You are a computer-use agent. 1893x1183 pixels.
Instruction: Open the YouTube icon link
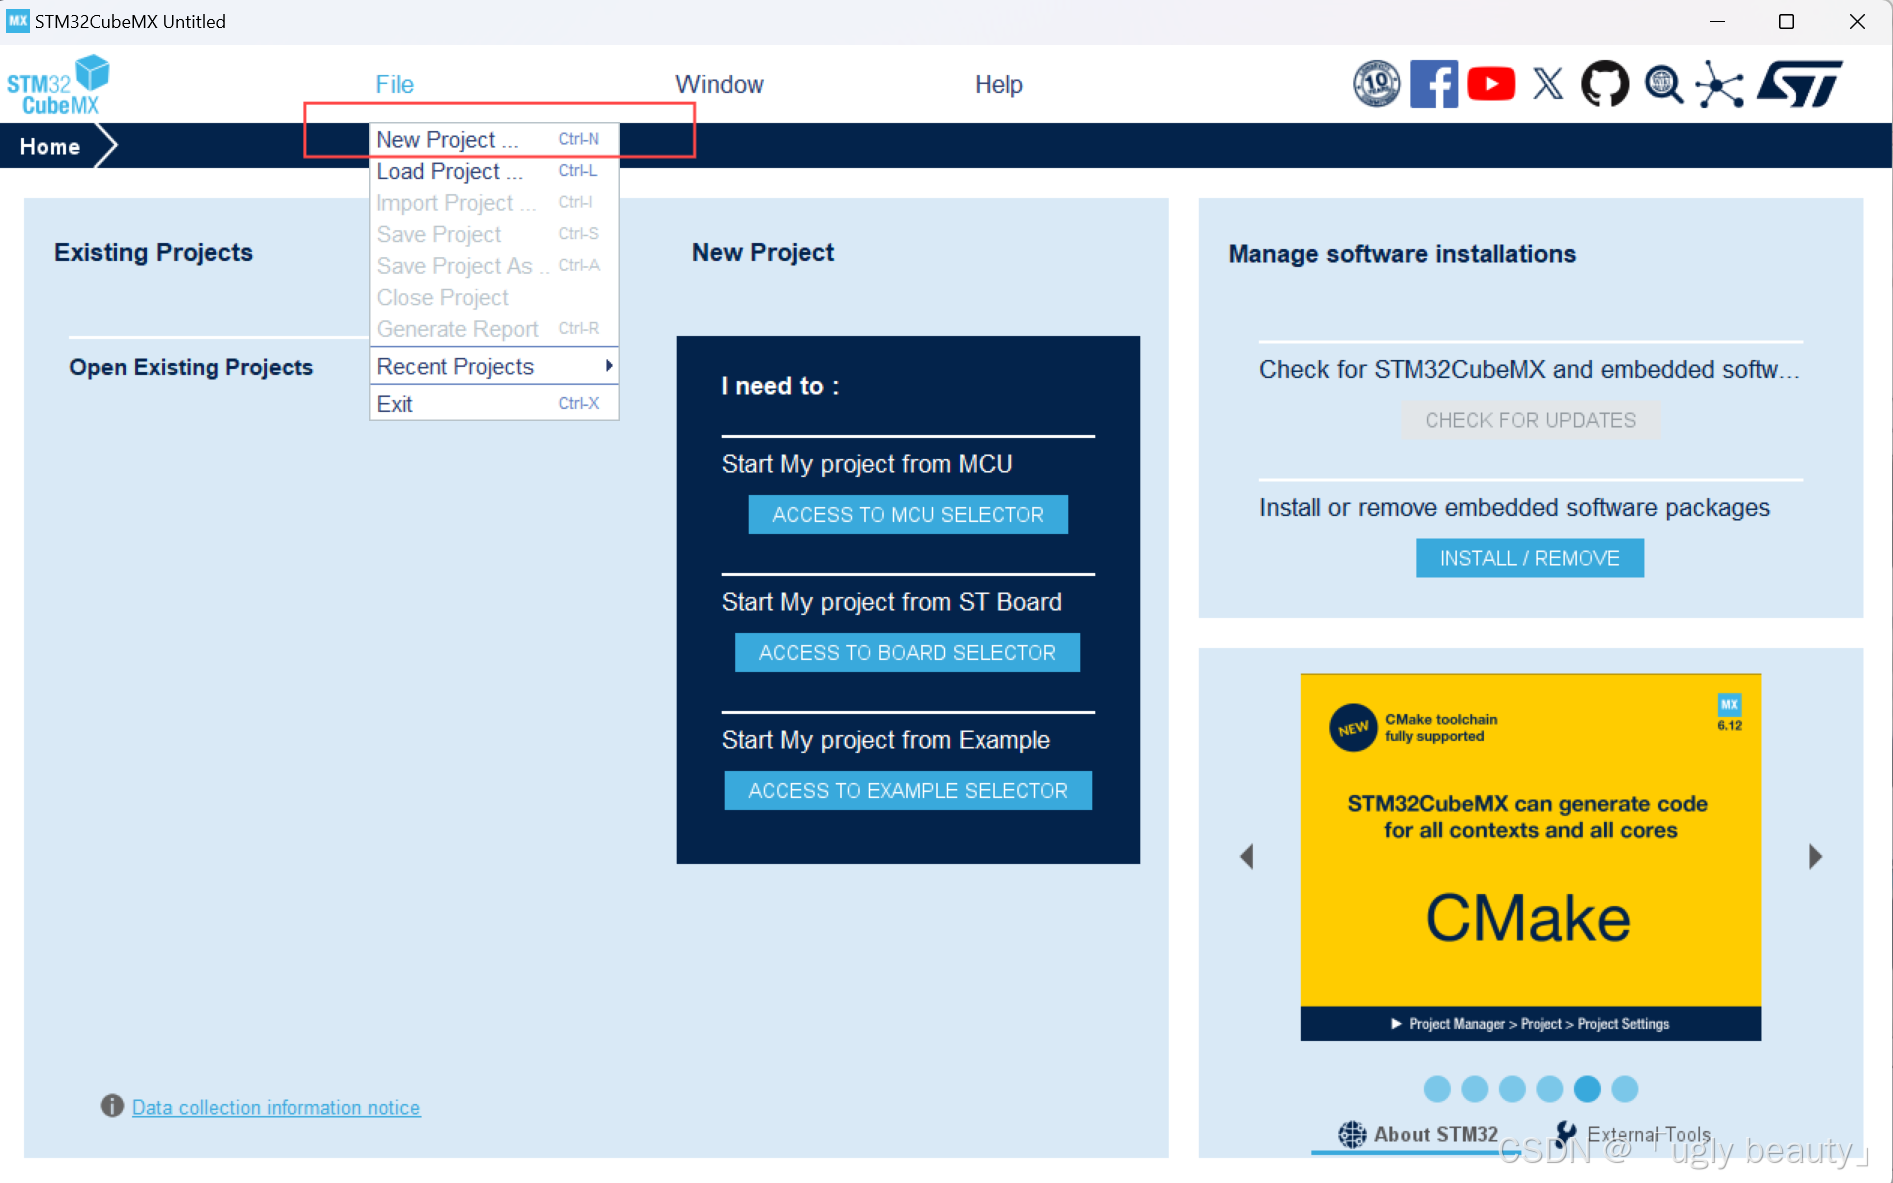pyautogui.click(x=1490, y=84)
